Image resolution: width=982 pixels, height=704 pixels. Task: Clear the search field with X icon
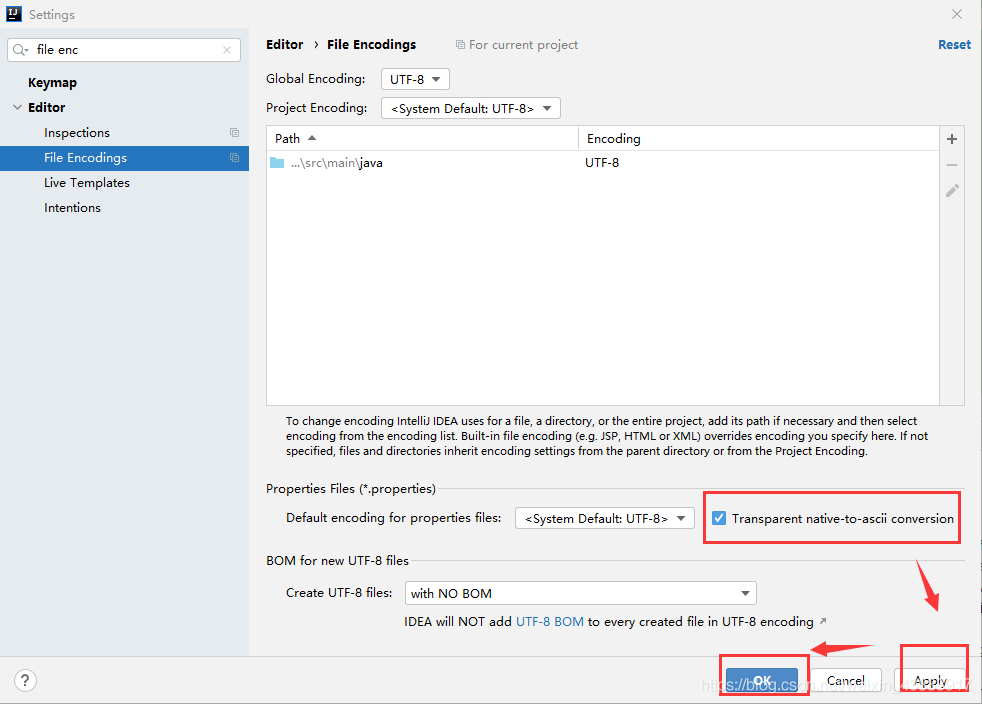point(227,50)
